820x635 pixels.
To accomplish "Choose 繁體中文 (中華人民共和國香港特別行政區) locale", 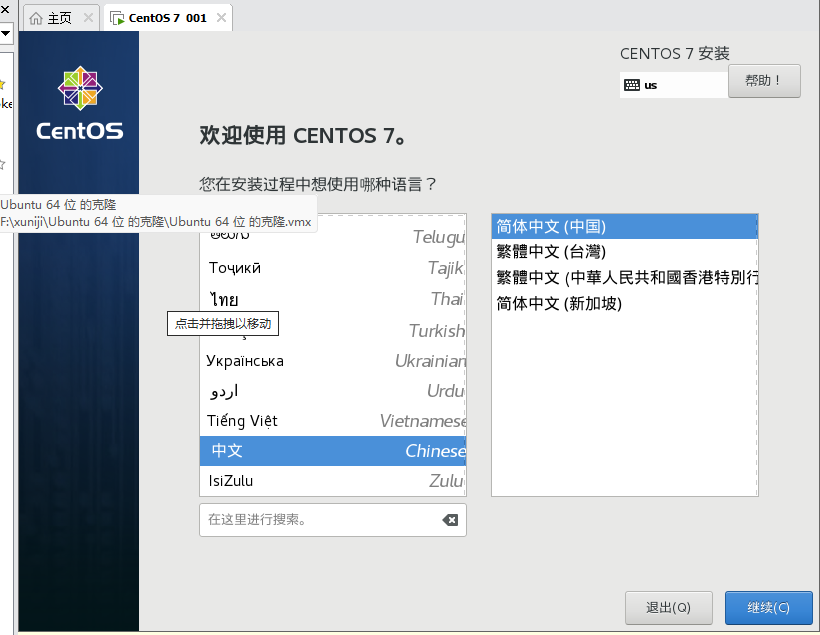I will tap(624, 277).
